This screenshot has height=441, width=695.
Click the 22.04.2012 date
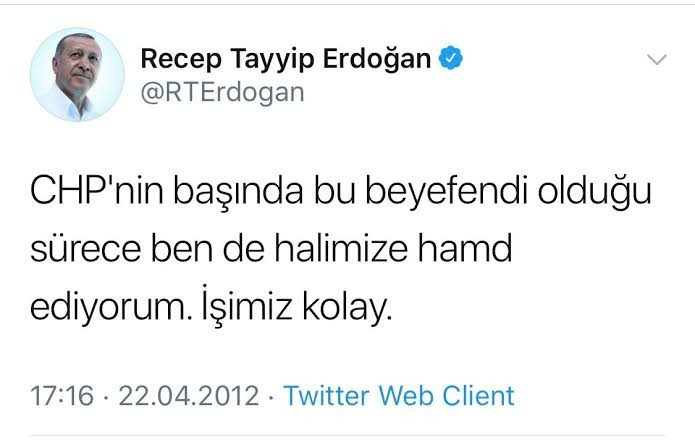(189, 395)
